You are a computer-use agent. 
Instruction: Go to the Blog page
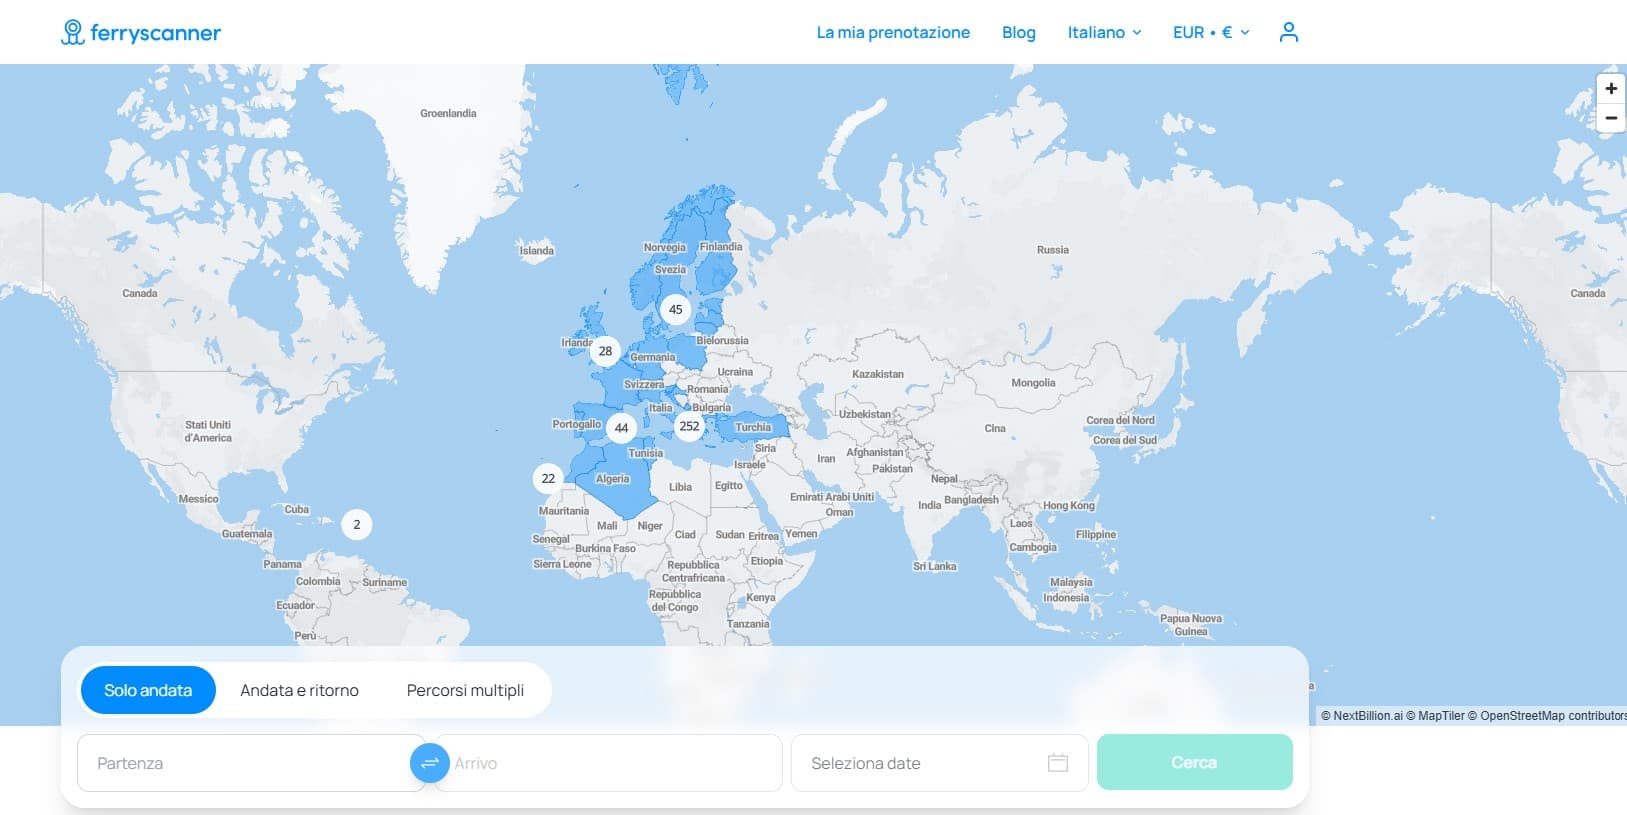1018,32
